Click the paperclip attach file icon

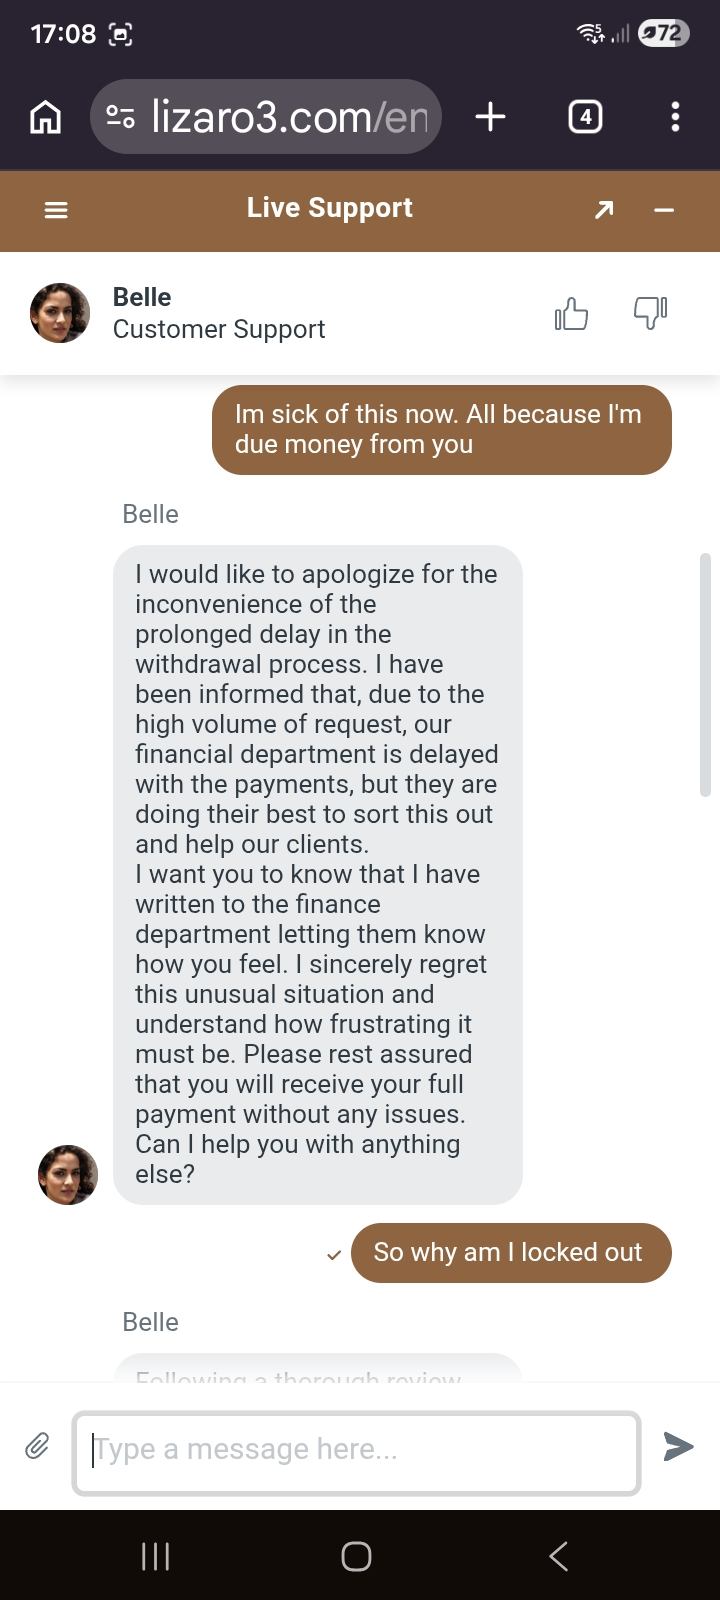(x=37, y=1446)
